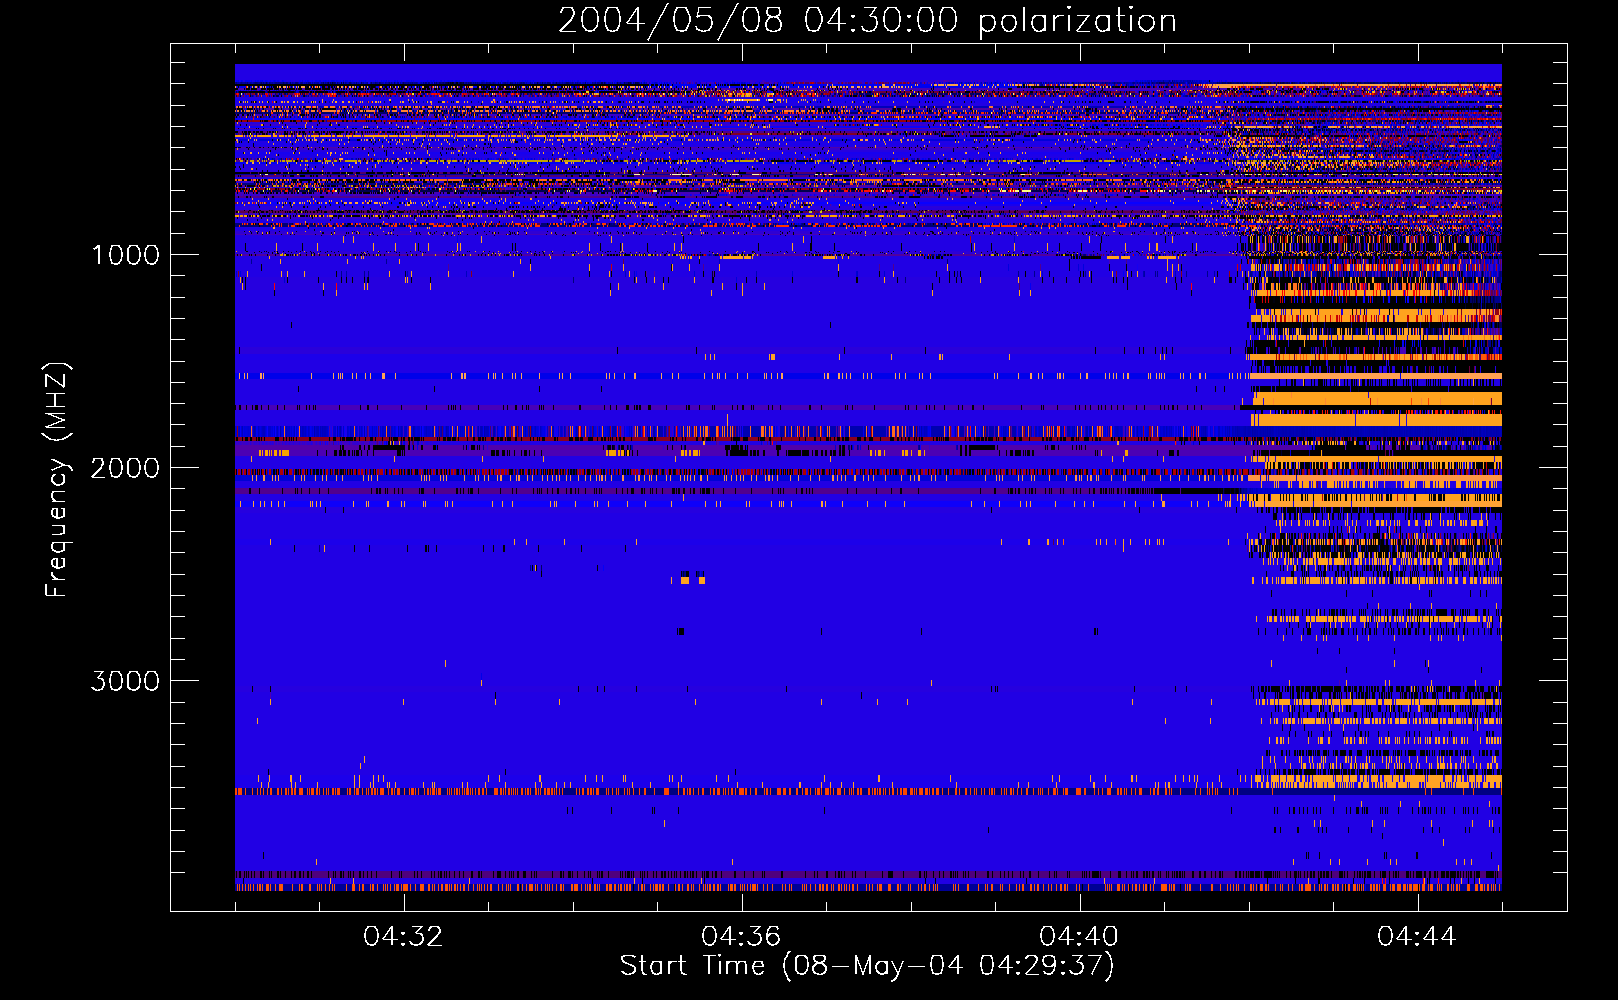
Task: Click the 04:36 time tick label
Action: pos(741,936)
